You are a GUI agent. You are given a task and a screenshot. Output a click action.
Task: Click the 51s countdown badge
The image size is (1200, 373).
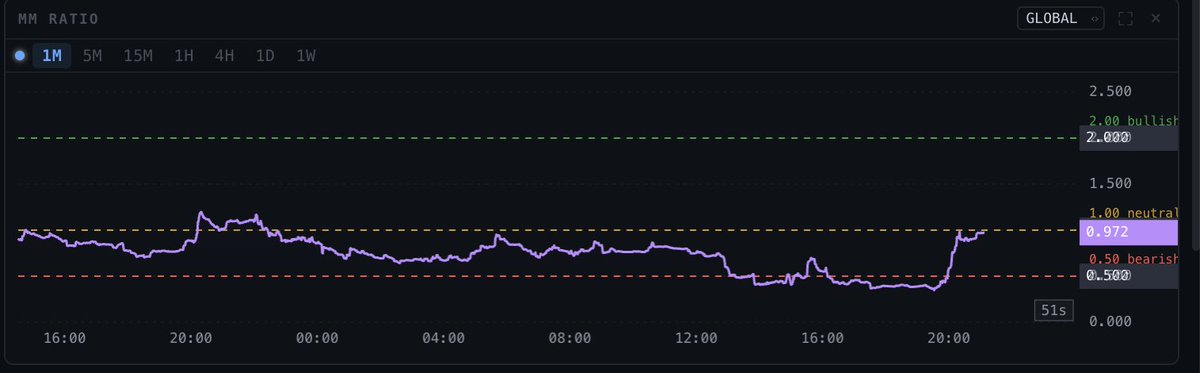point(1053,311)
